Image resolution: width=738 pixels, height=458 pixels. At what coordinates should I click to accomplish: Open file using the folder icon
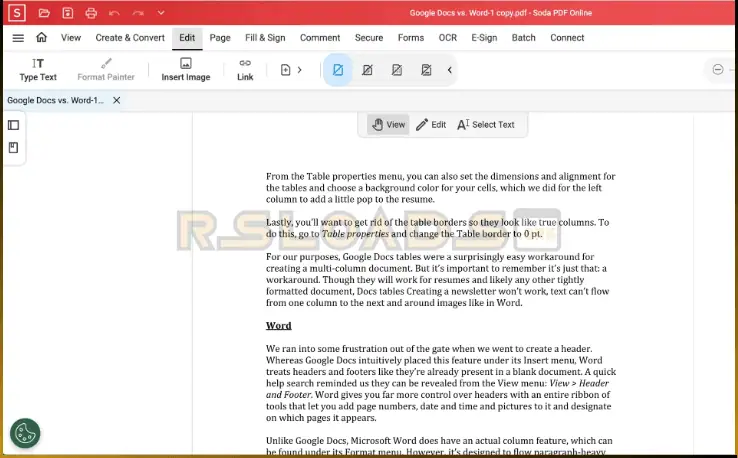pos(43,13)
